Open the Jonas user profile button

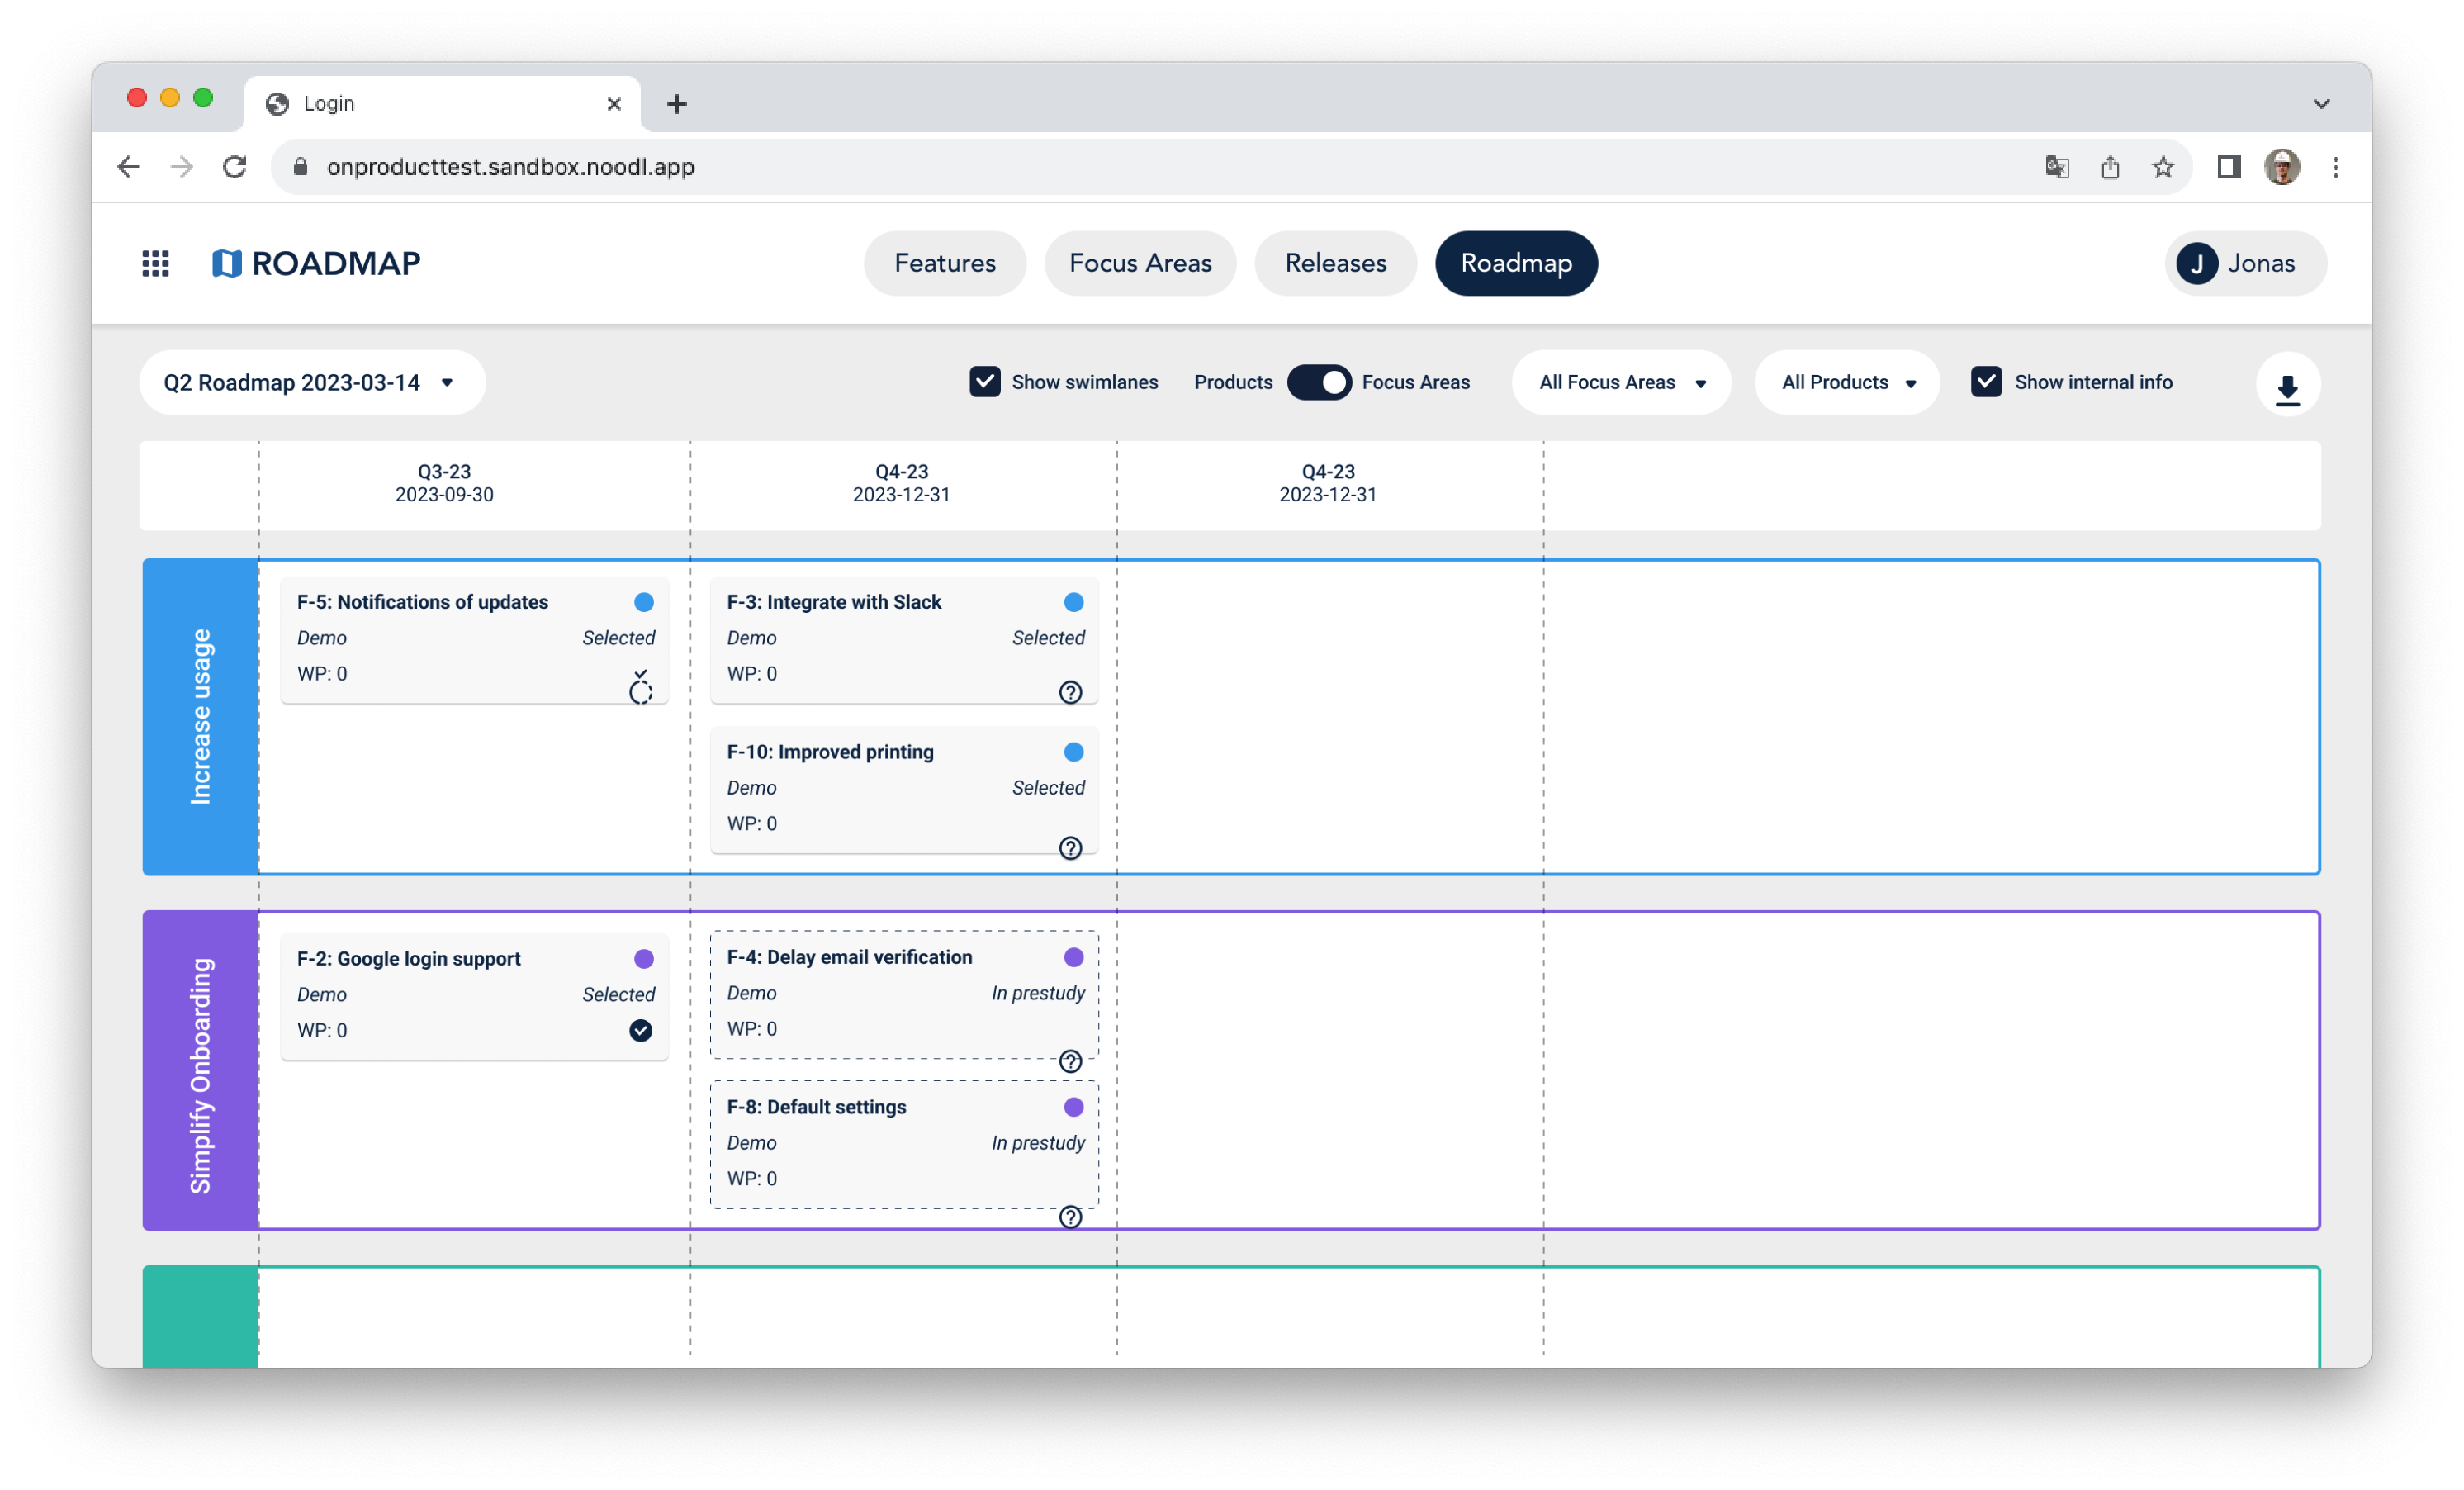[x=2245, y=263]
